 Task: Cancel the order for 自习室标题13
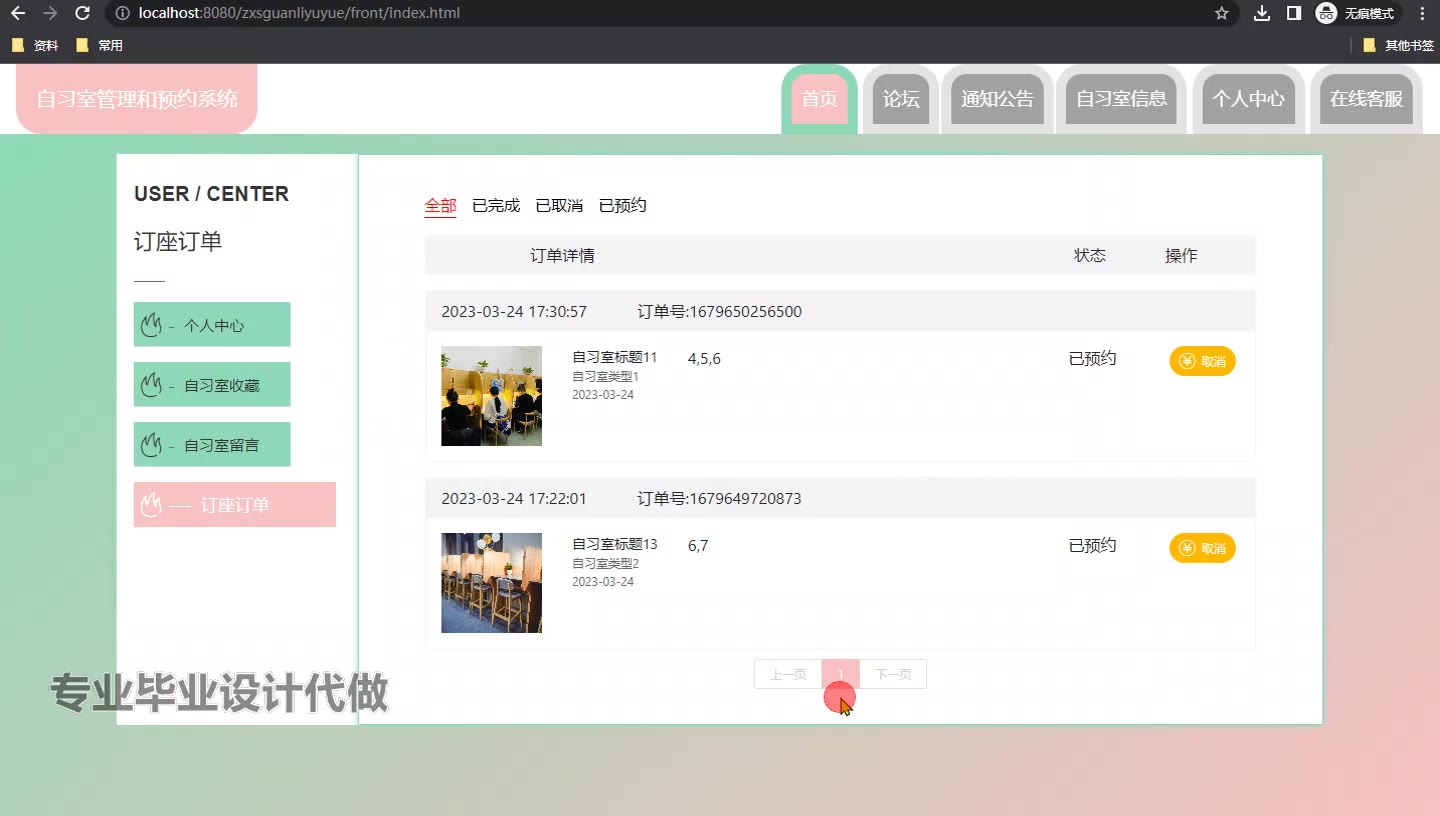(x=1202, y=548)
